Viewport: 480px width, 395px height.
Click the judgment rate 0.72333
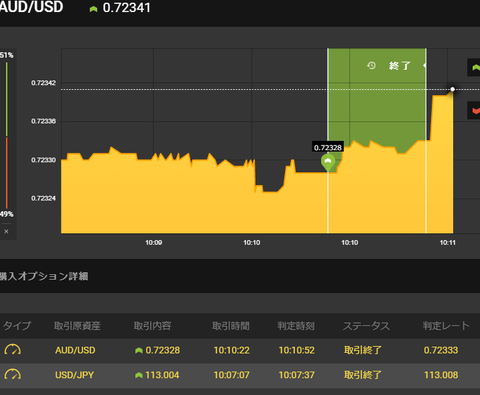[441, 350]
